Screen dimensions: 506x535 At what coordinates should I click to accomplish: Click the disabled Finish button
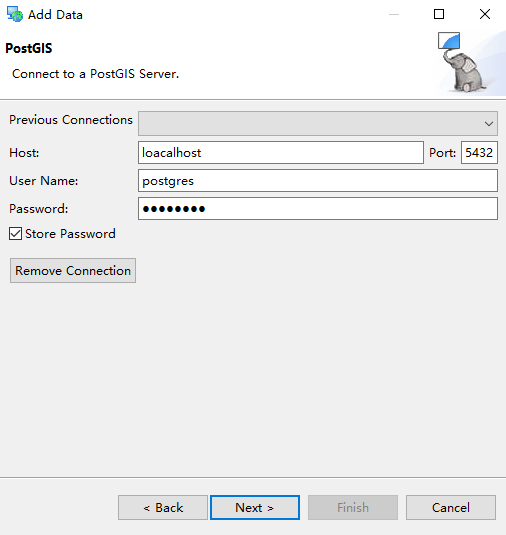[x=353, y=508]
